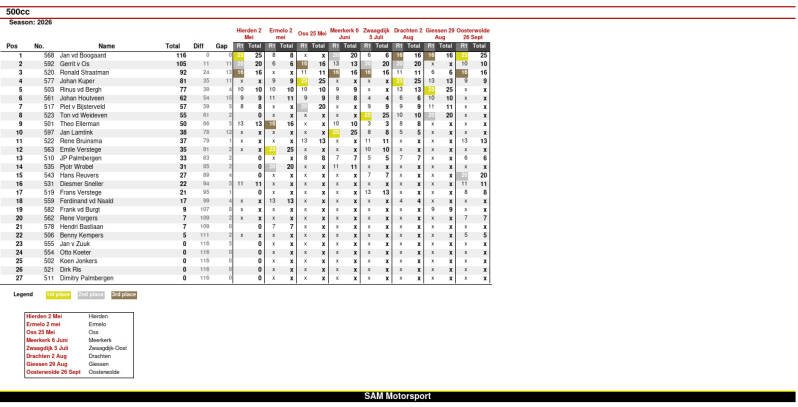798x407 pixels.
Task: Click start number 577 of Johan Kuper
Action: (49, 81)
